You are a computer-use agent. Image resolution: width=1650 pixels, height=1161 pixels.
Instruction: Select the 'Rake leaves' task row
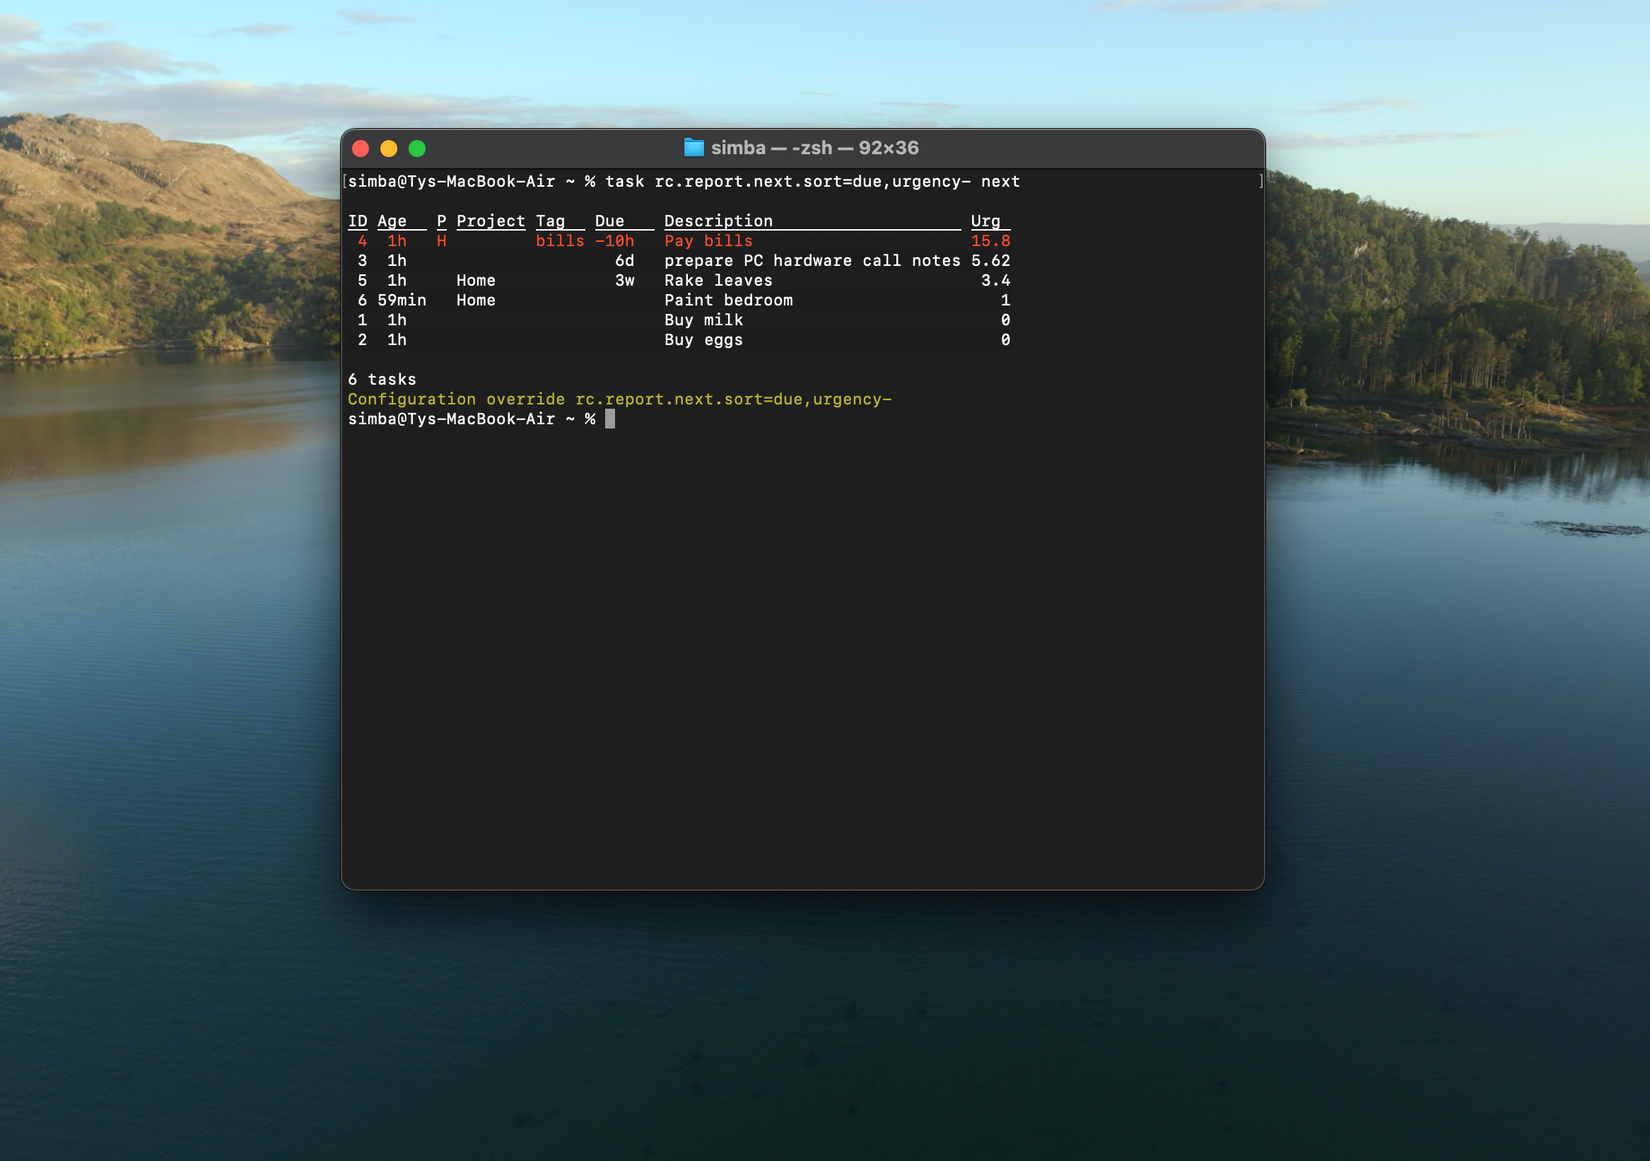[717, 280]
